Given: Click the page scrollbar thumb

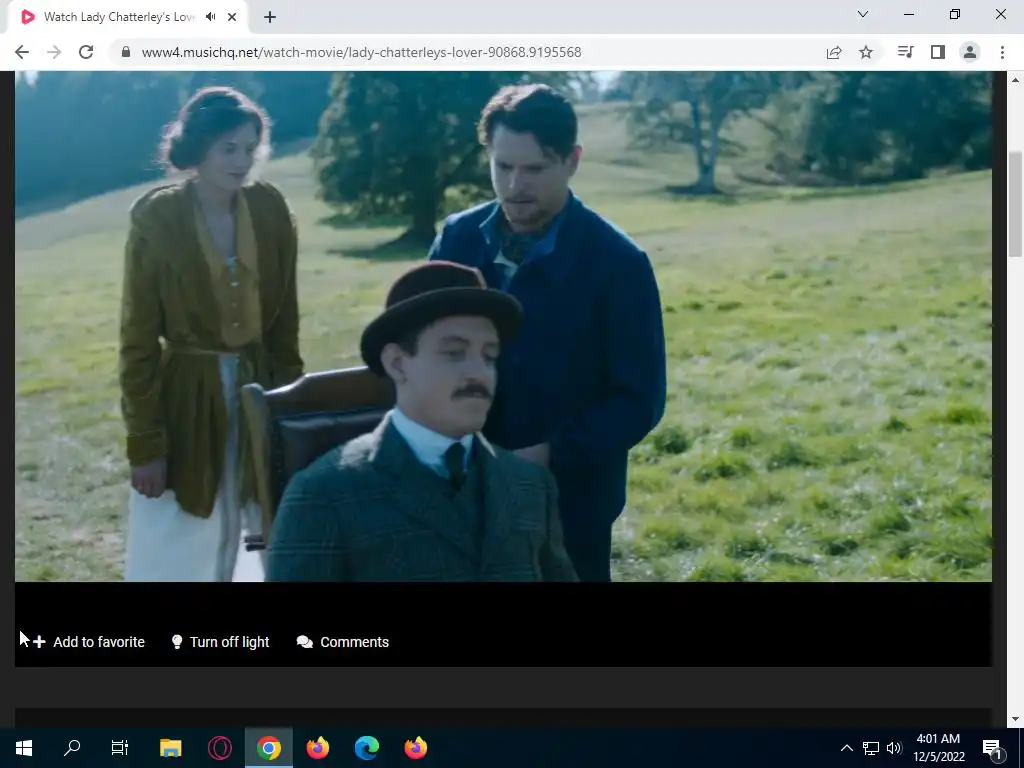Looking at the screenshot, I should [x=1016, y=204].
